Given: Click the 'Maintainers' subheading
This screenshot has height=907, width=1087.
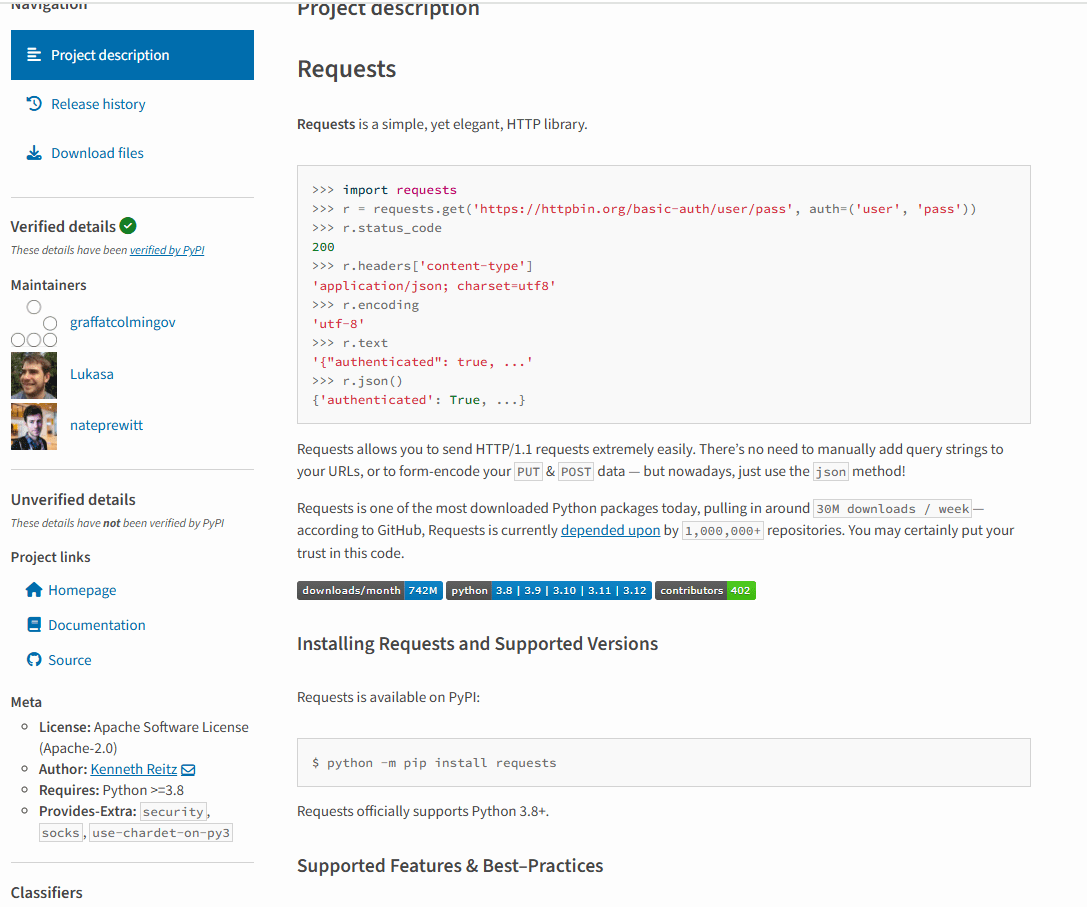Looking at the screenshot, I should (49, 285).
